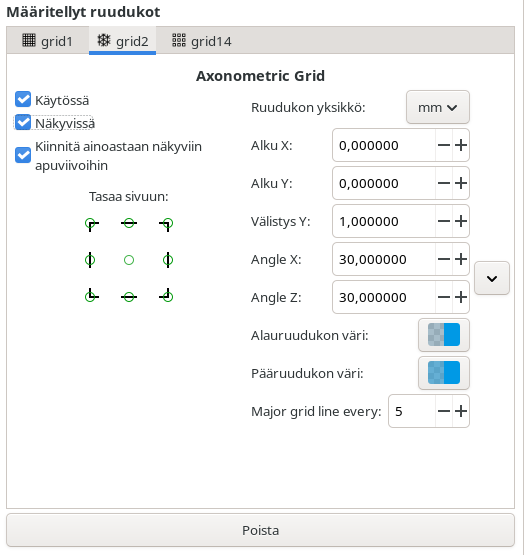Screen dimensions: 524x555
Task: Increase Alku X with plus button
Action: tap(461, 145)
